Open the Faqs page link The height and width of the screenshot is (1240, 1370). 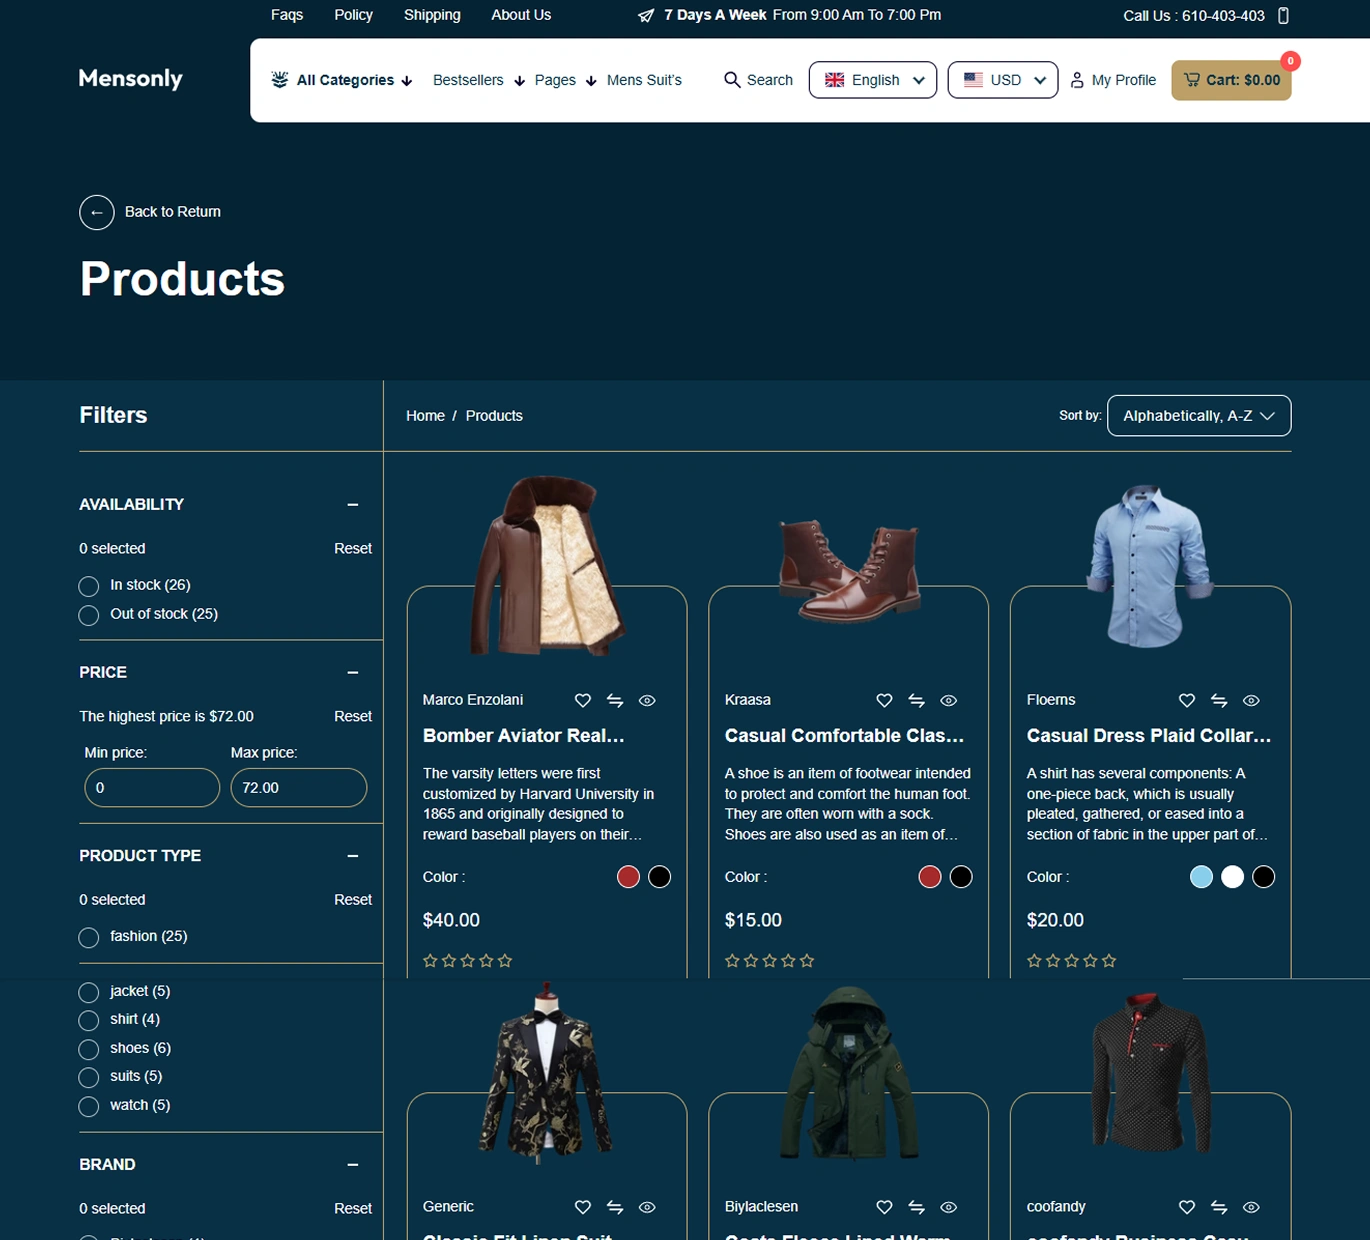click(x=287, y=15)
